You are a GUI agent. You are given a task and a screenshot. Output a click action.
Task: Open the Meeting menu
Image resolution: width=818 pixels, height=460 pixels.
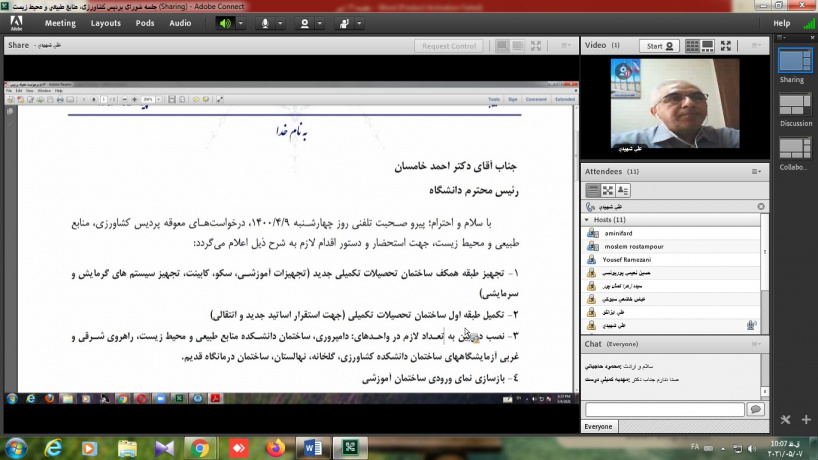[x=60, y=22]
